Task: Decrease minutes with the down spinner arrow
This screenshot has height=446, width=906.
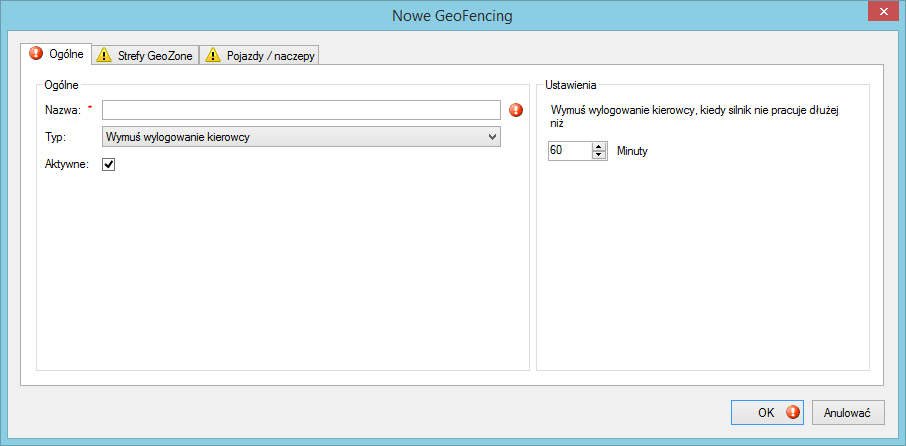Action: 599,155
